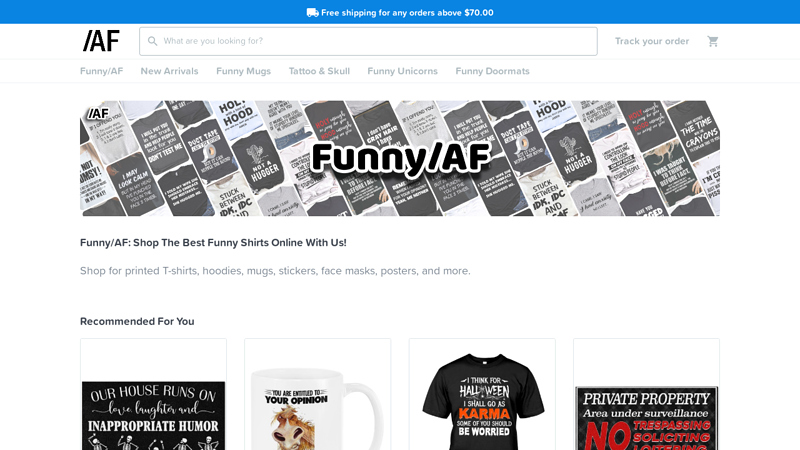This screenshot has width=800, height=450.
Task: Go to the Funny/AF category
Action: pos(102,71)
